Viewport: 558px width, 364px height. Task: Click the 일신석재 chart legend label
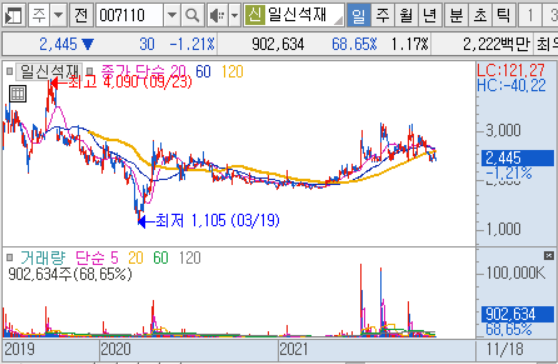click(49, 72)
